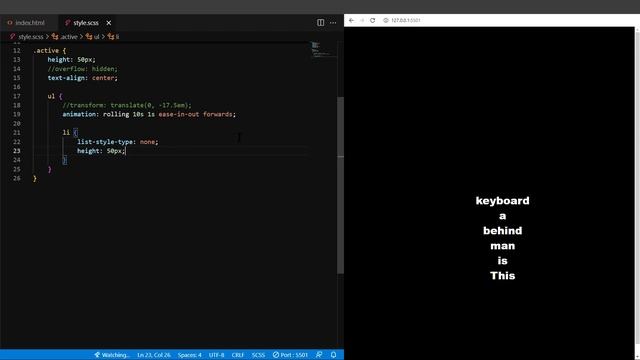Image resolution: width=640 pixels, height=360 pixels.
Task: Click the word behind in browser
Action: pyautogui.click(x=502, y=231)
